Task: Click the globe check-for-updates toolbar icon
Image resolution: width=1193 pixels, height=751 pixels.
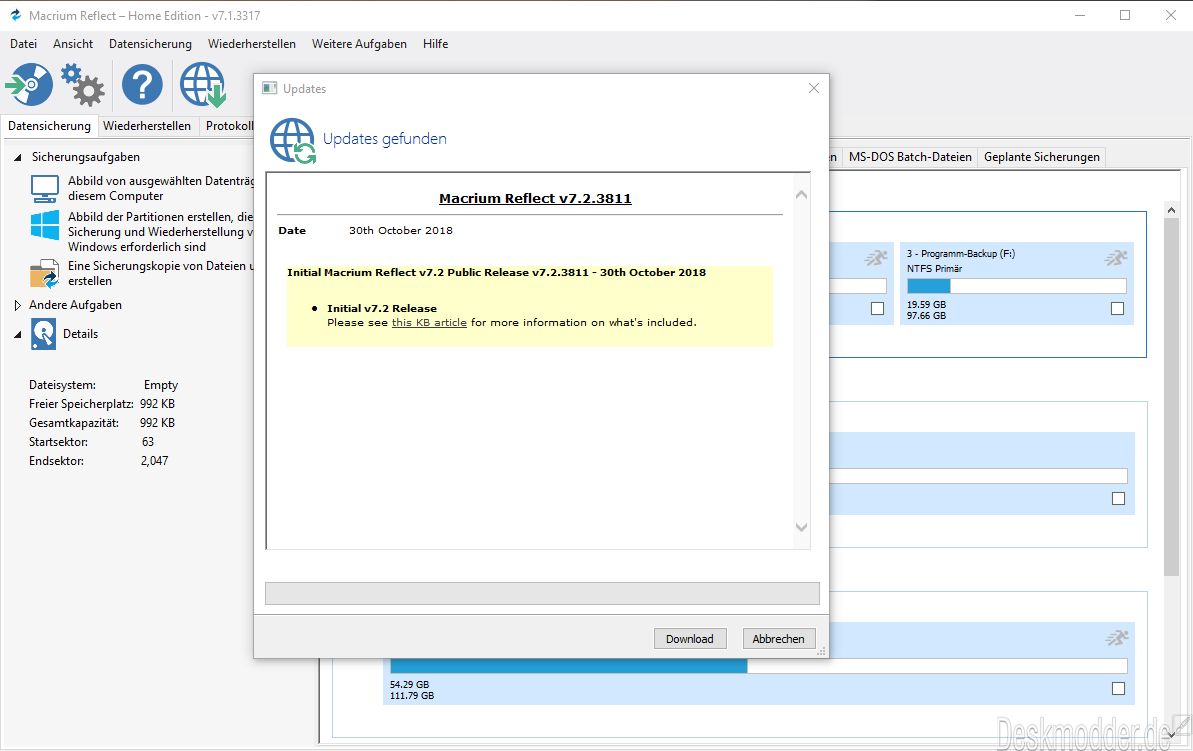Action: tap(202, 84)
